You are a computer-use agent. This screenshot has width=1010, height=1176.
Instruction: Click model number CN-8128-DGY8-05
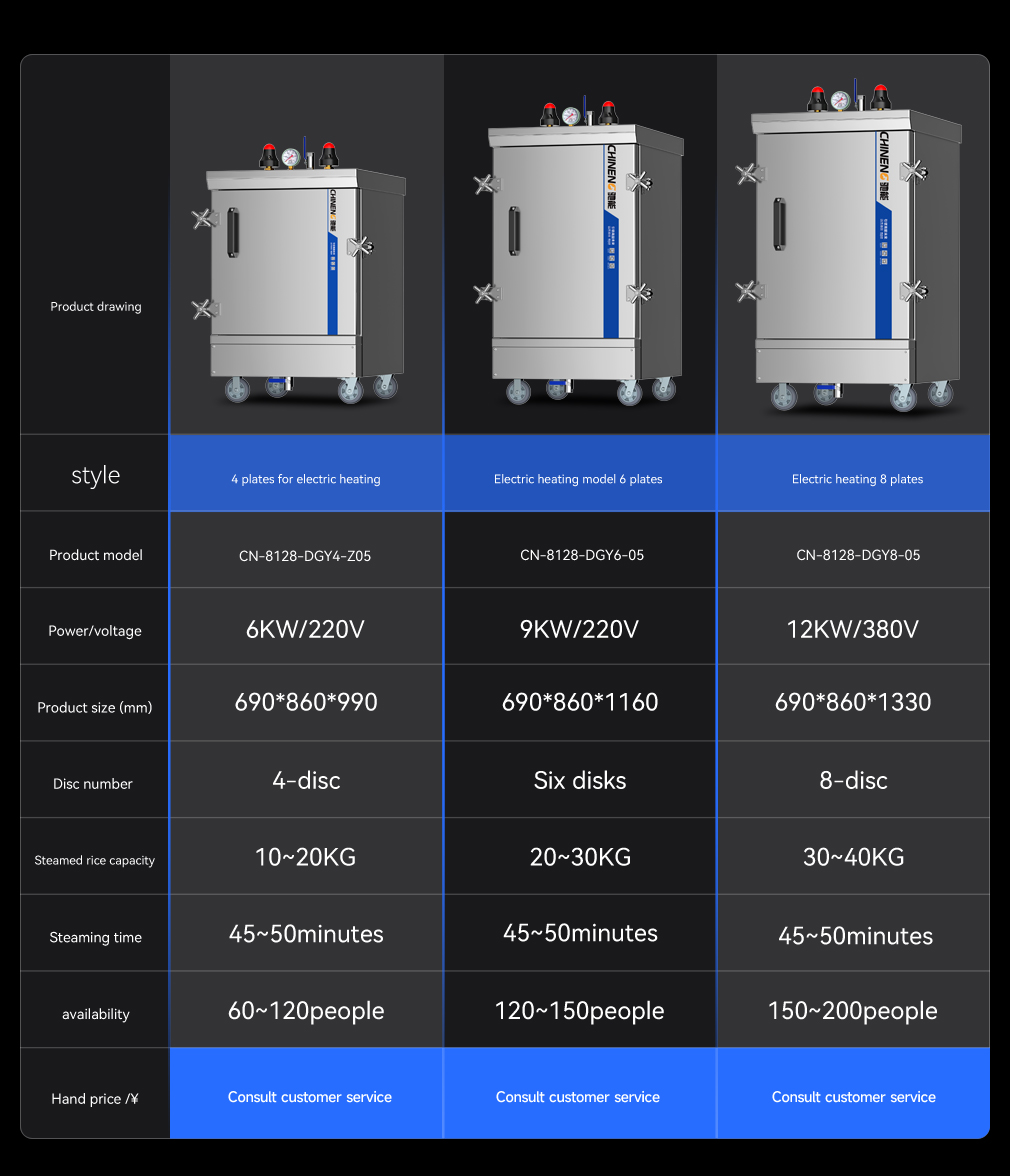858,555
